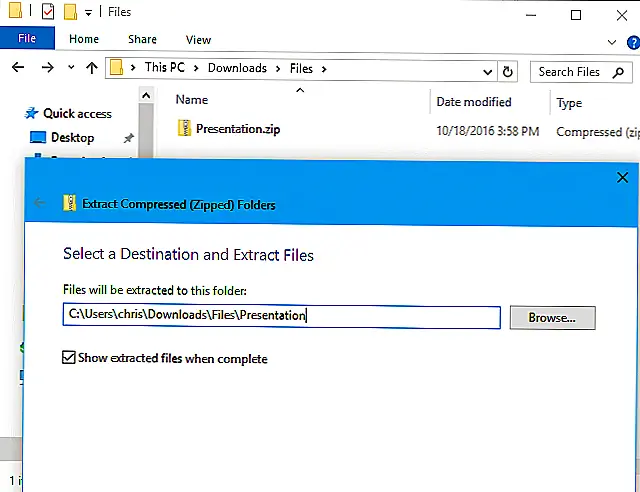Go up one folder level
This screenshot has height=492, width=640.
[x=92, y=68]
